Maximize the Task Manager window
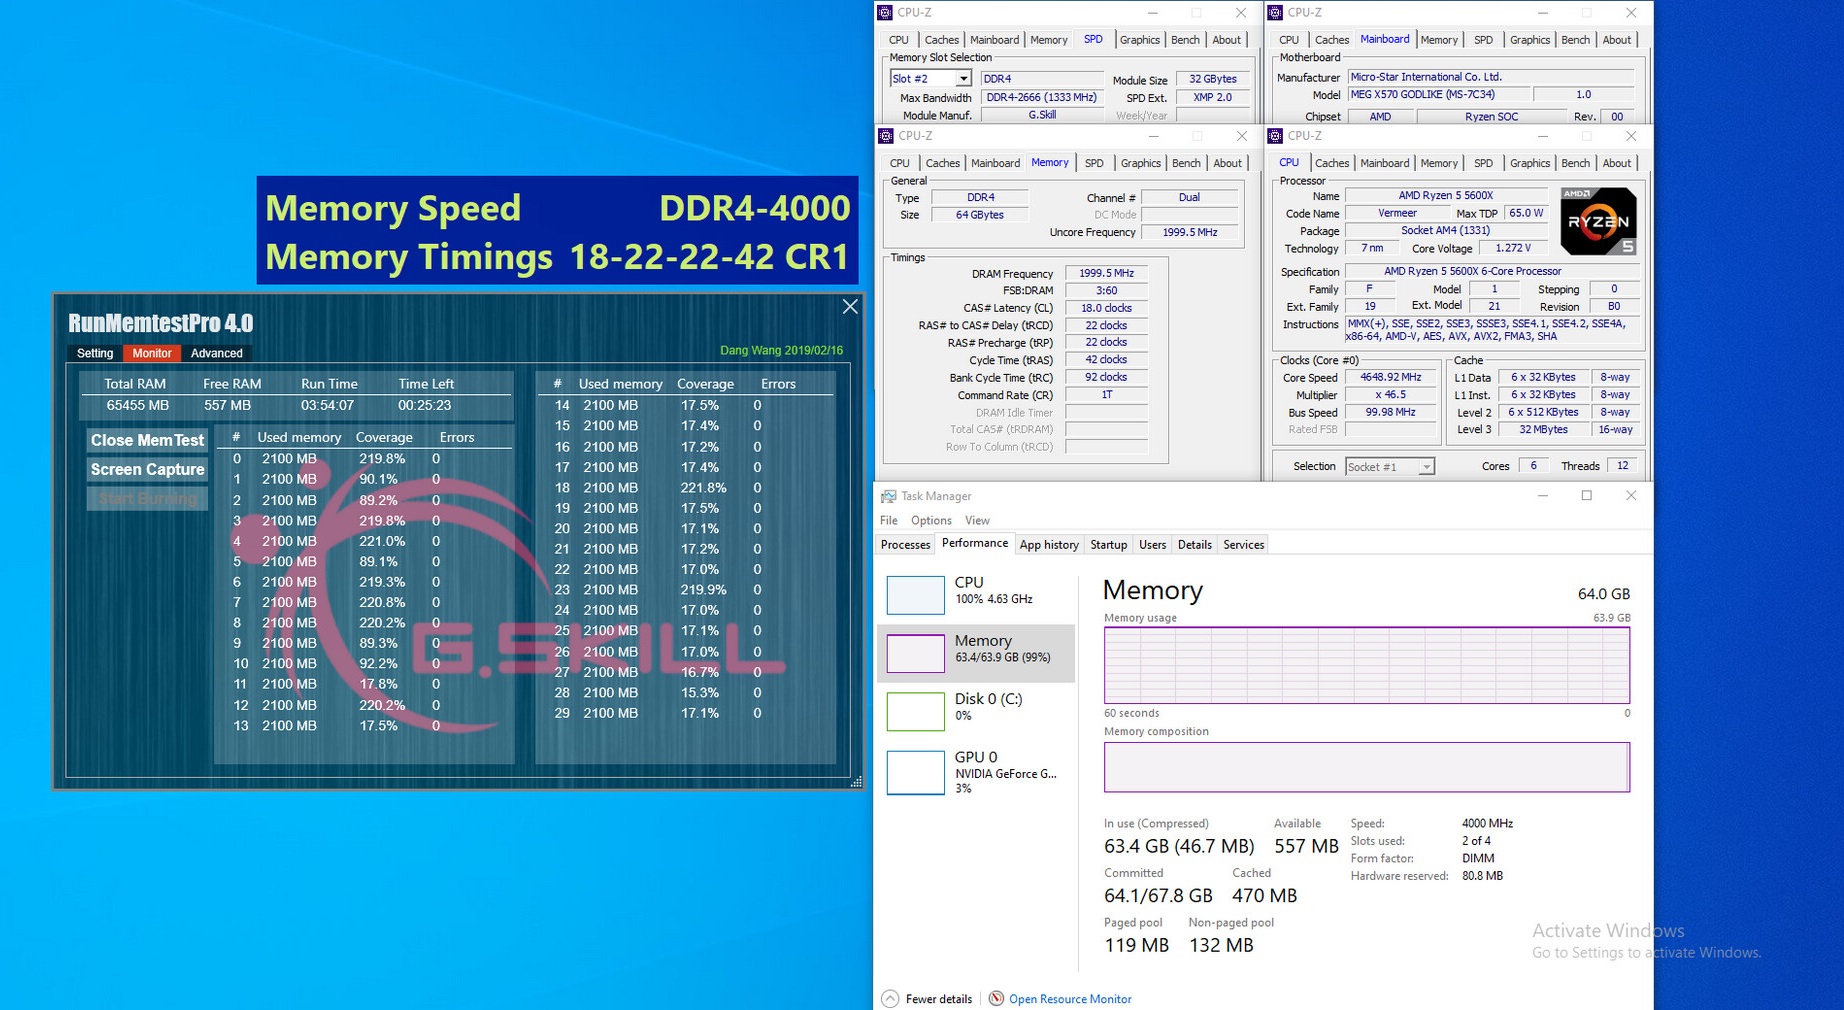 pyautogui.click(x=1586, y=496)
